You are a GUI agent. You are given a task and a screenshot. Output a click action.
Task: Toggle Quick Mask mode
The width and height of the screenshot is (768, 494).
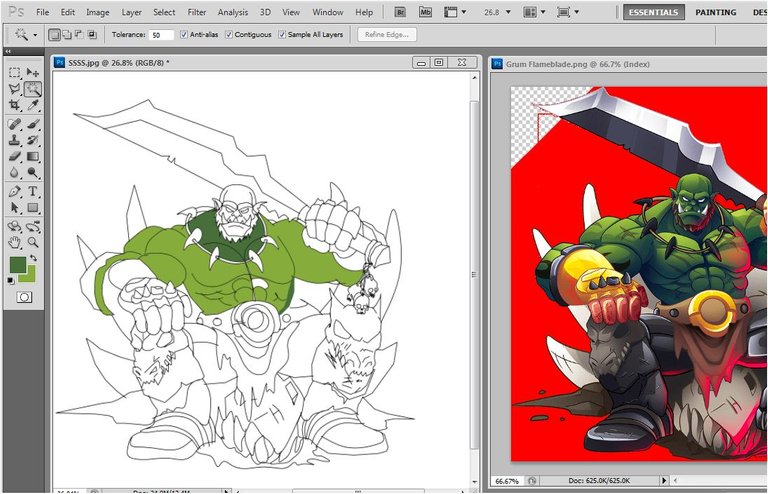click(x=24, y=297)
